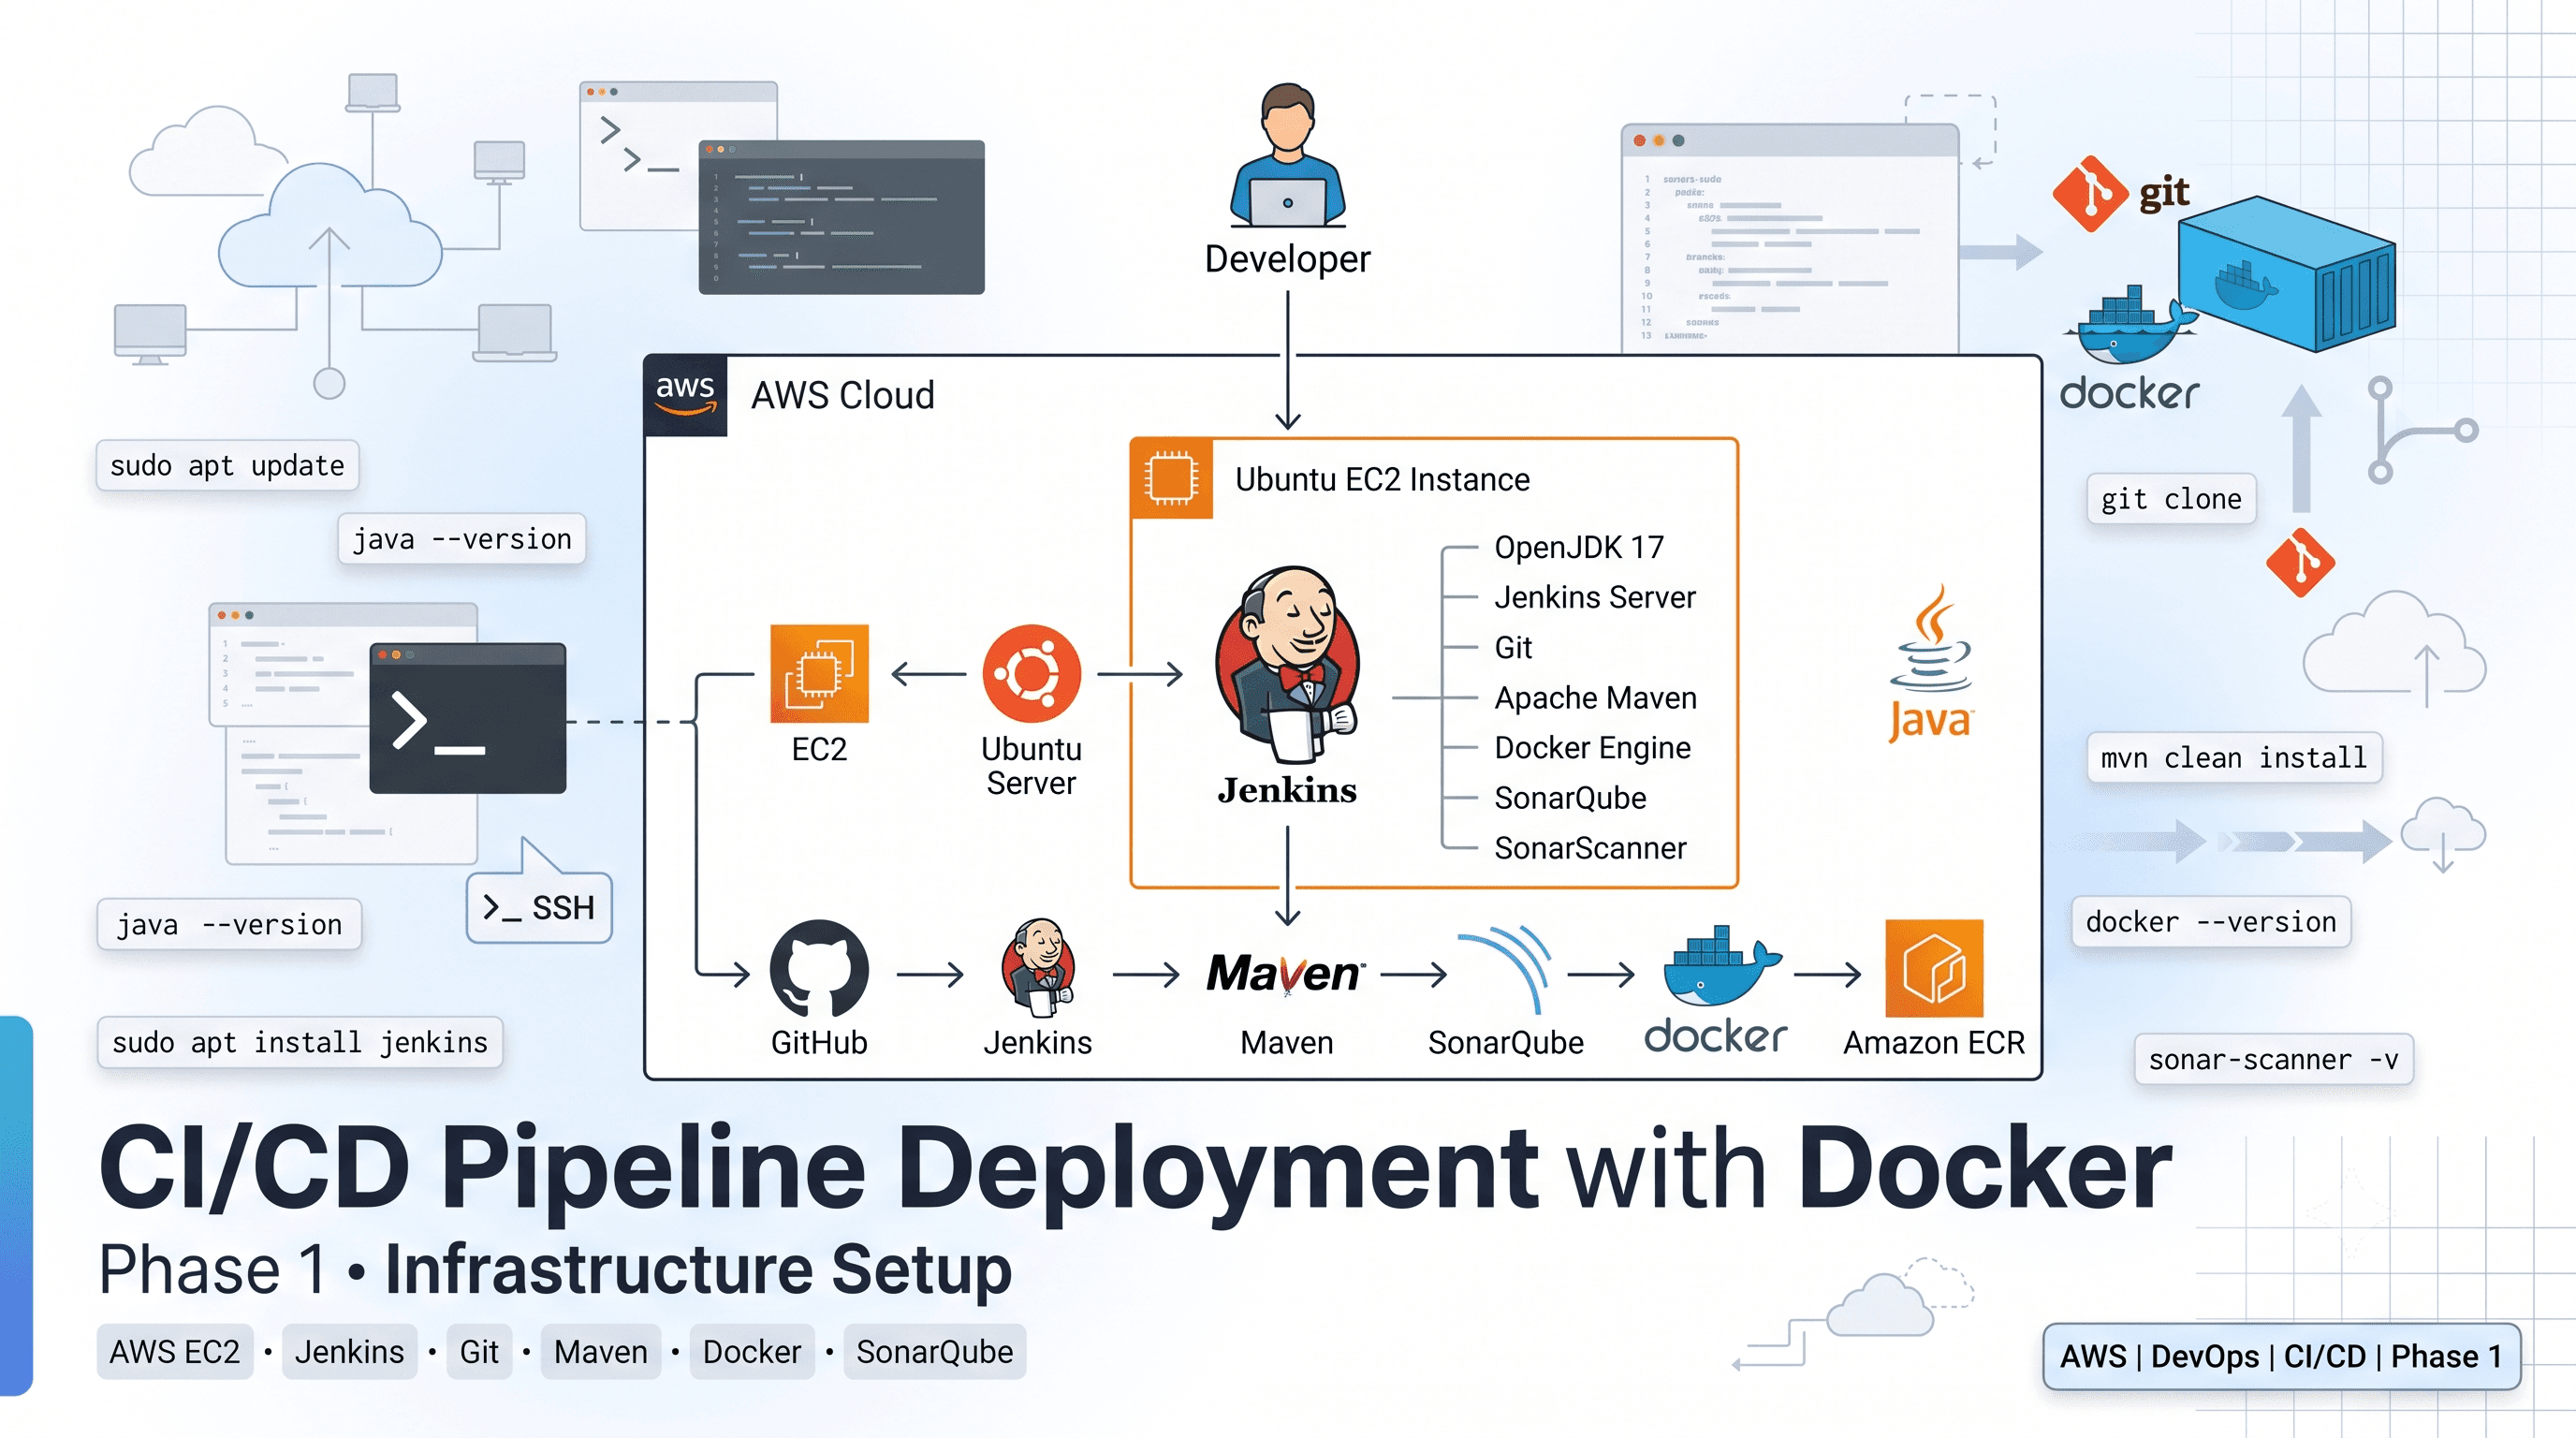This screenshot has width=2576, height=1438.
Task: Click the OpenJDK 17 list entry
Action: tap(1579, 547)
